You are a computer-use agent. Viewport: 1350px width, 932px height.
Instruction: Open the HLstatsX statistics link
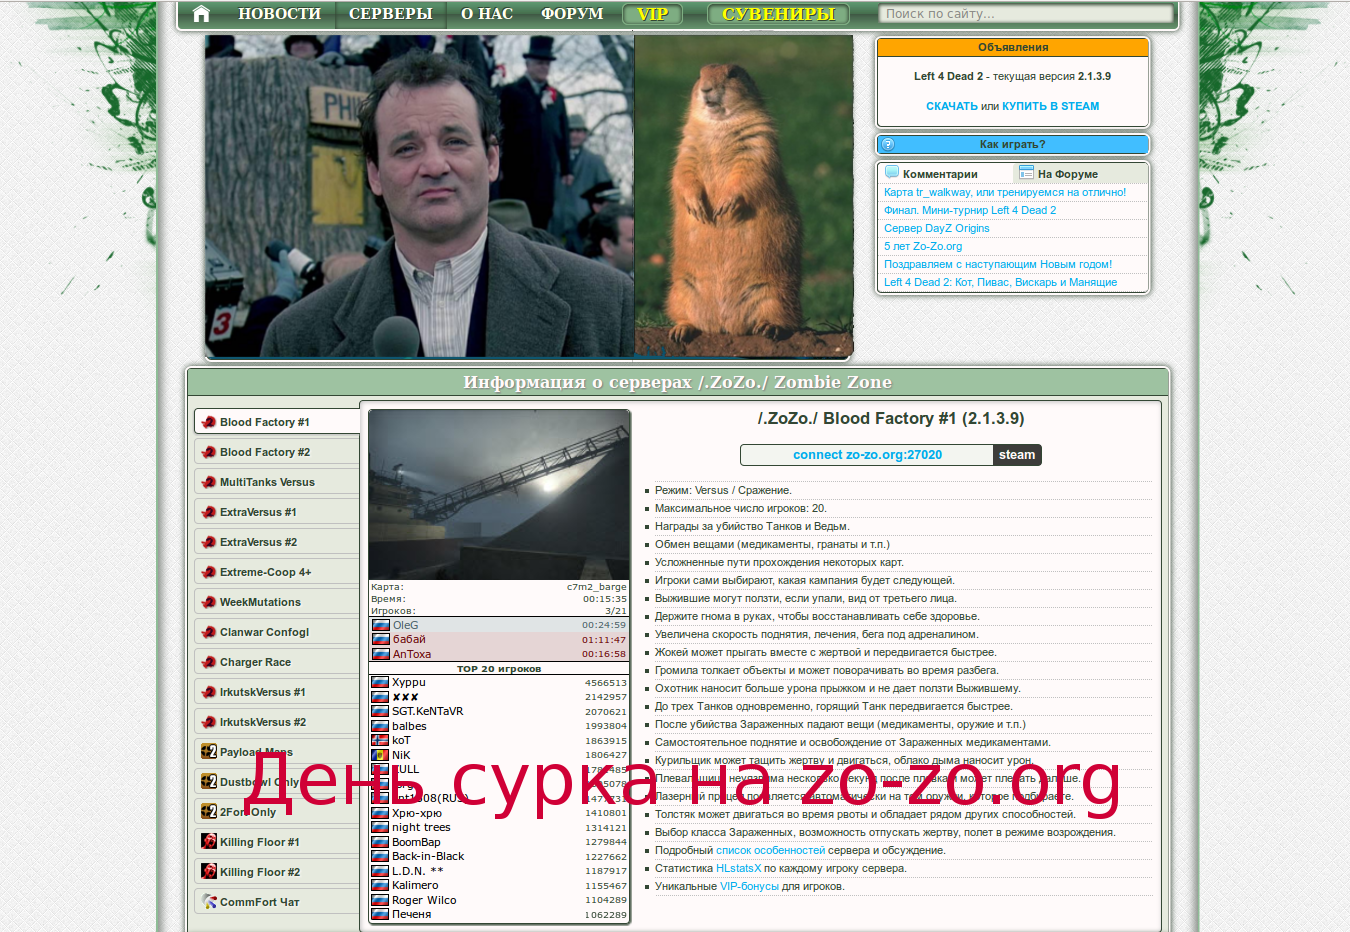click(x=738, y=868)
